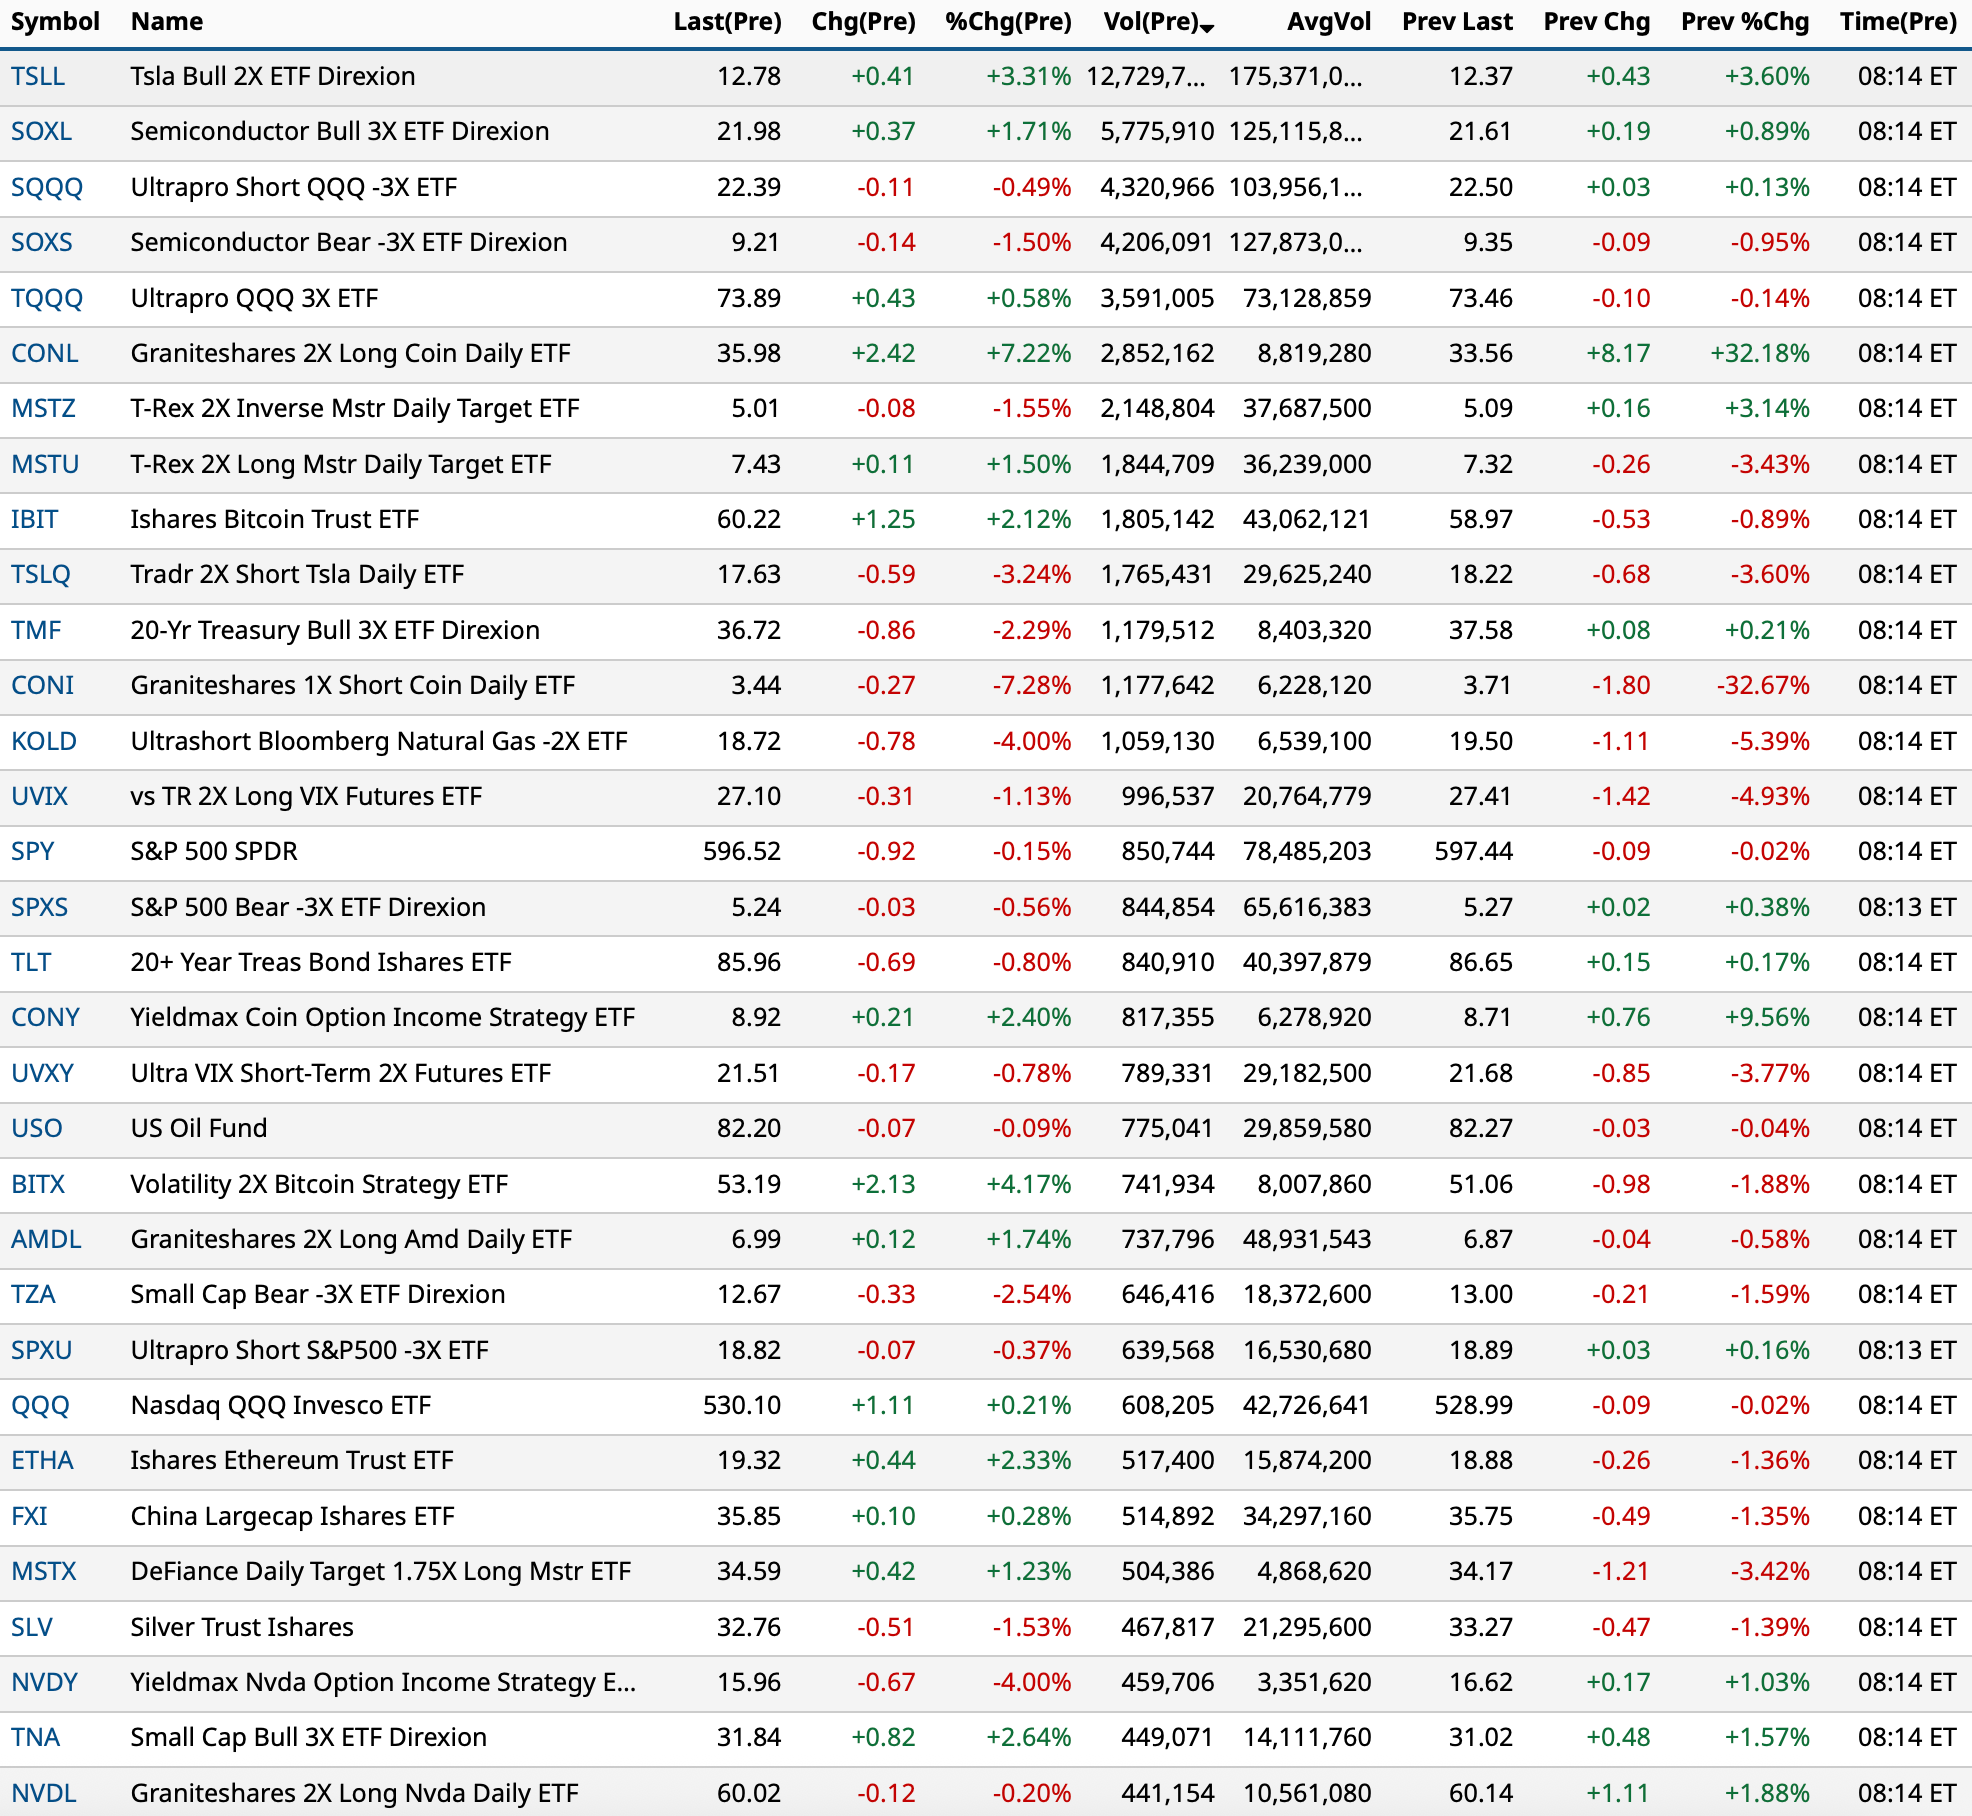Sort by AvgVol column header

point(1328,21)
